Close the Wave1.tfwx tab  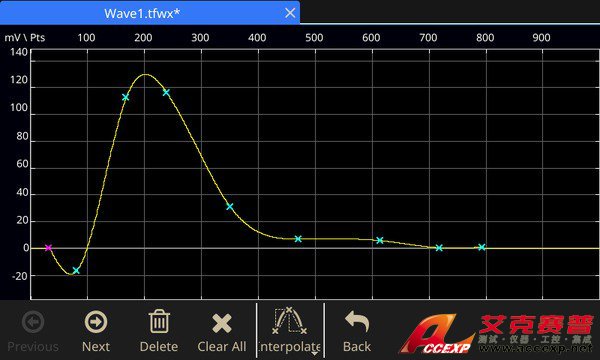click(290, 13)
